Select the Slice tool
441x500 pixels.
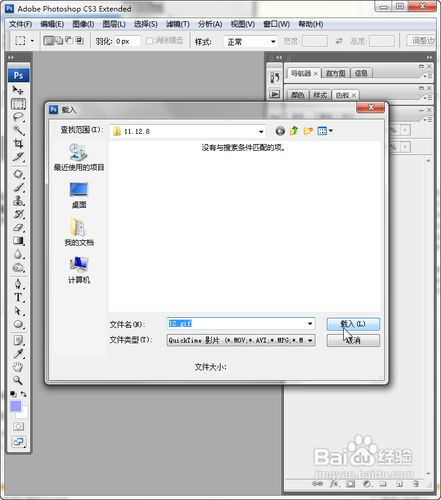tap(18, 157)
